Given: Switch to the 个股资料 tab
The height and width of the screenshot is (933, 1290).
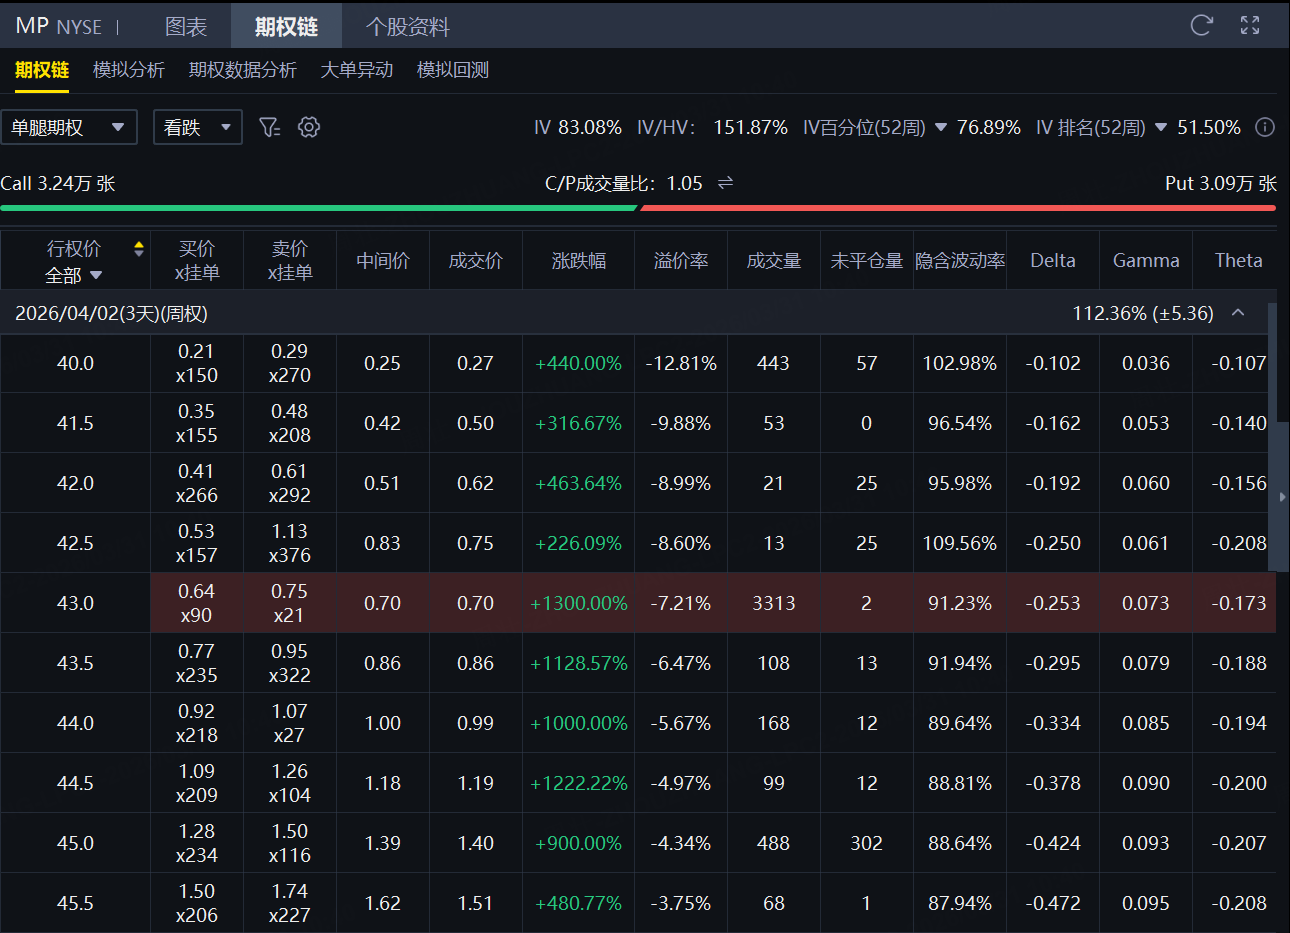Looking at the screenshot, I should coord(407,26).
